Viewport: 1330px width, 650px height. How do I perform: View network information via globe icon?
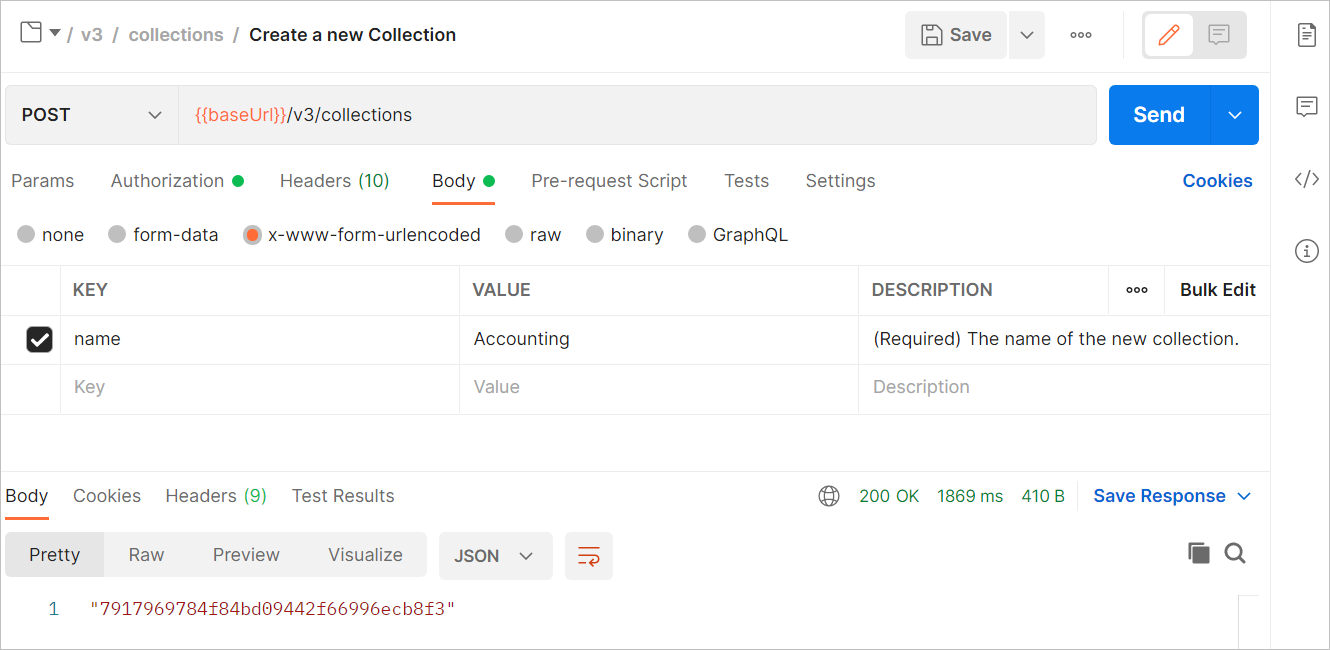(828, 495)
